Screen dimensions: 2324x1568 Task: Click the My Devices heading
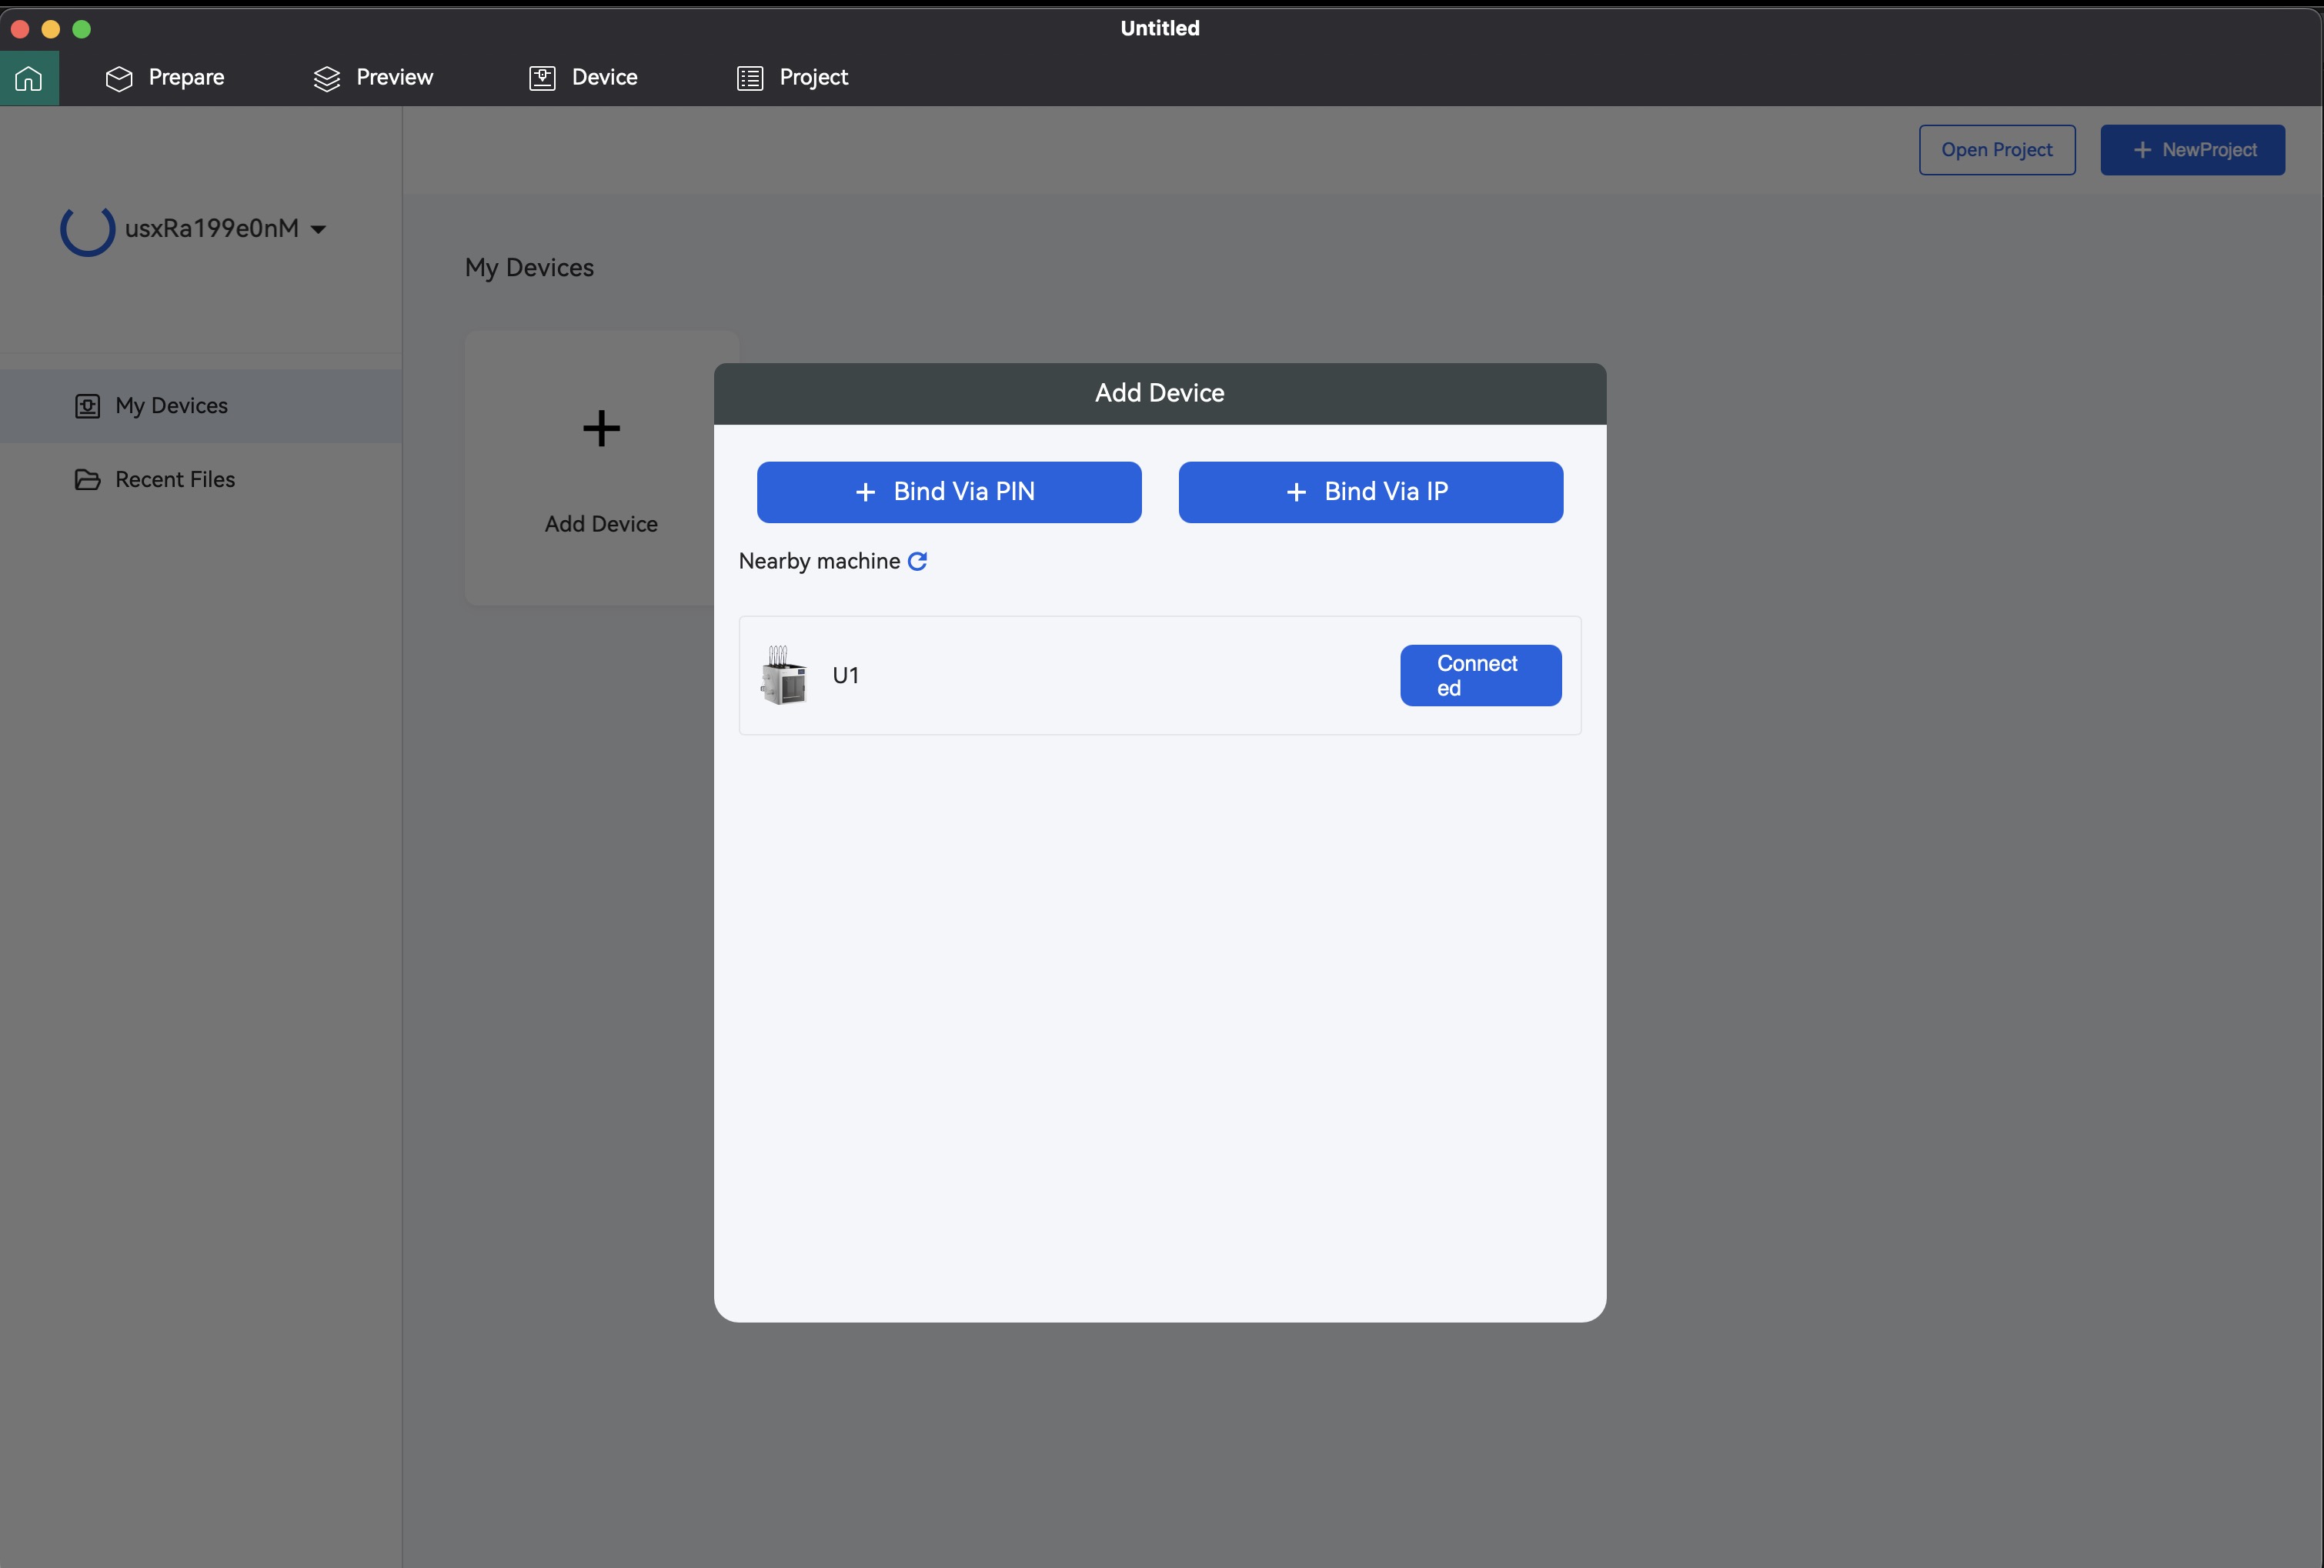(x=529, y=268)
